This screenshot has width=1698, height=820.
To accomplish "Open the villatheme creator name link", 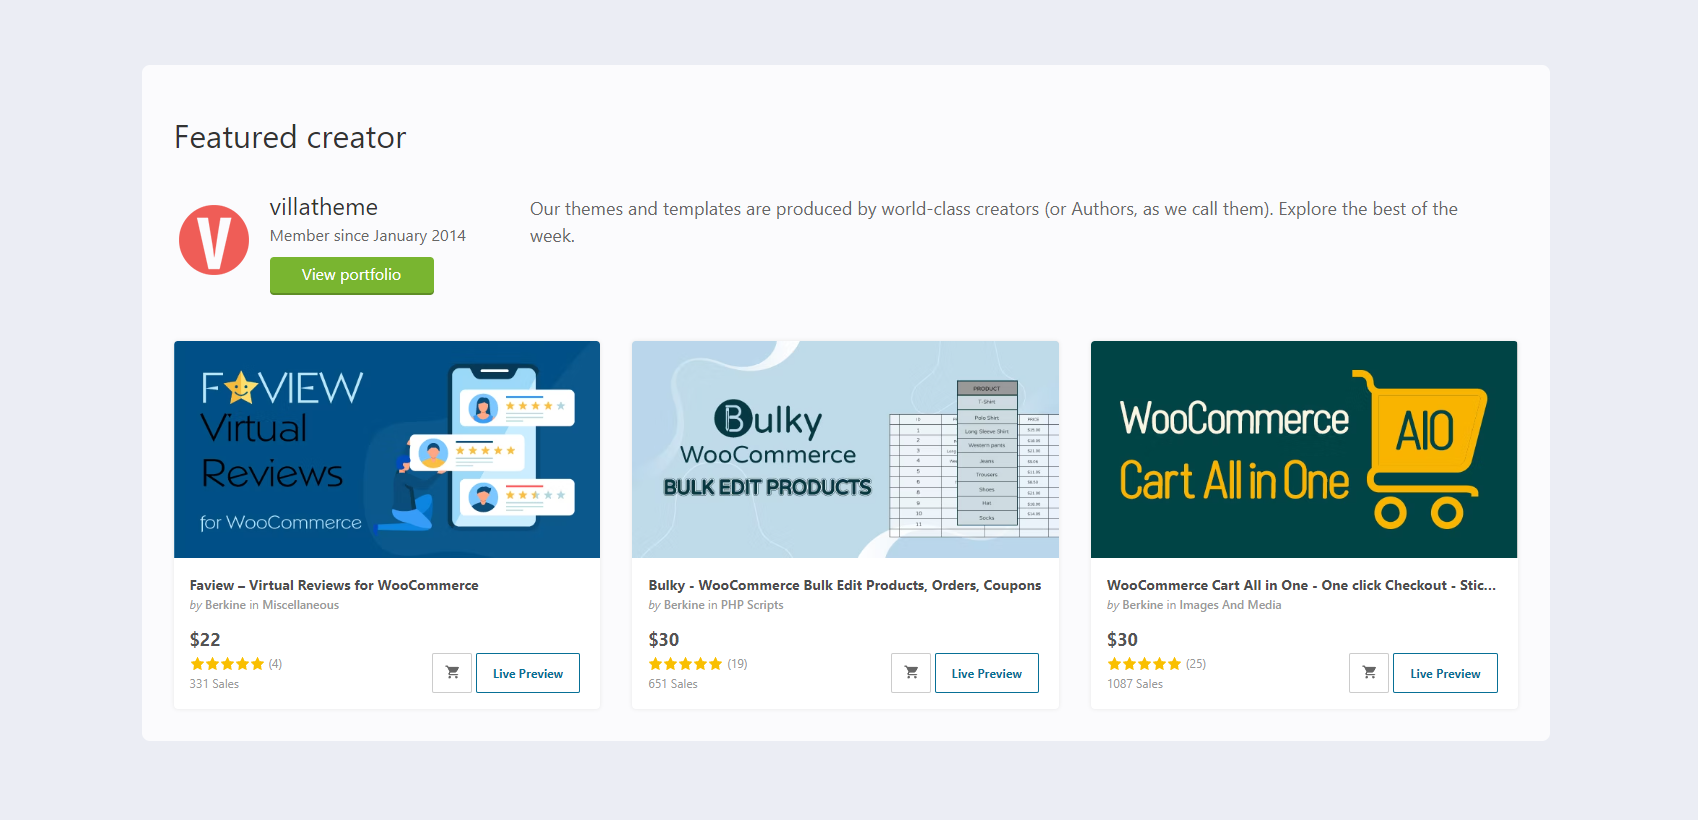I will coord(324,207).
